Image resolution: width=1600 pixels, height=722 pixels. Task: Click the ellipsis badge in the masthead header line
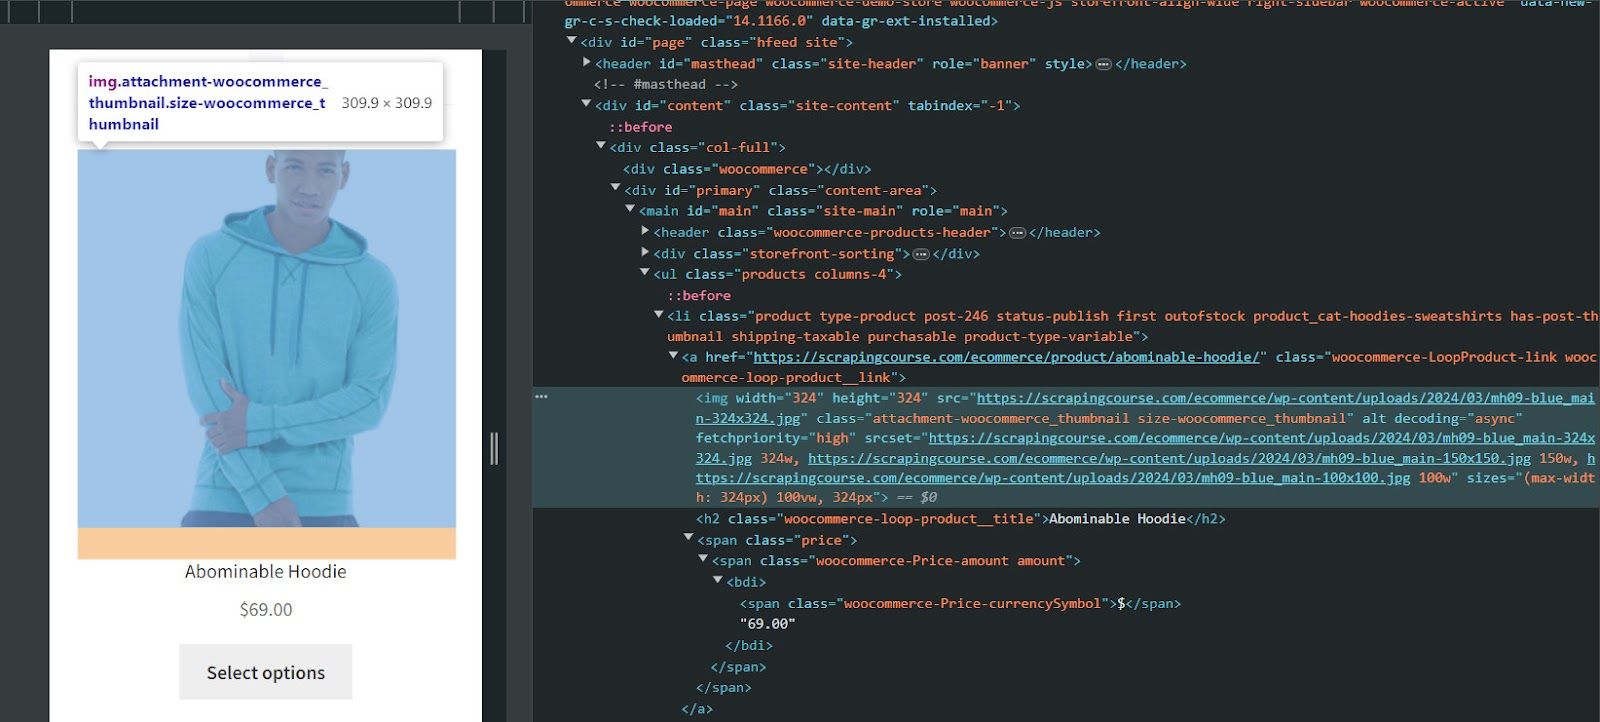(x=1103, y=64)
